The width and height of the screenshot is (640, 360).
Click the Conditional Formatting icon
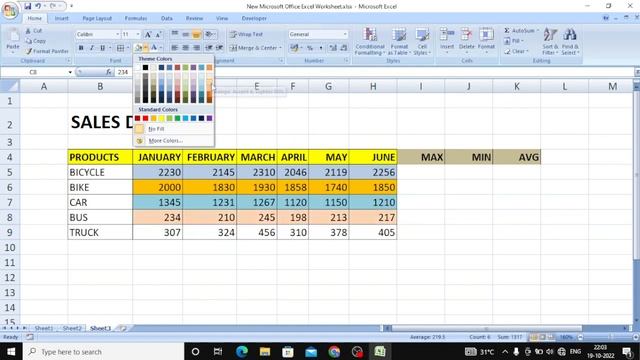click(370, 36)
